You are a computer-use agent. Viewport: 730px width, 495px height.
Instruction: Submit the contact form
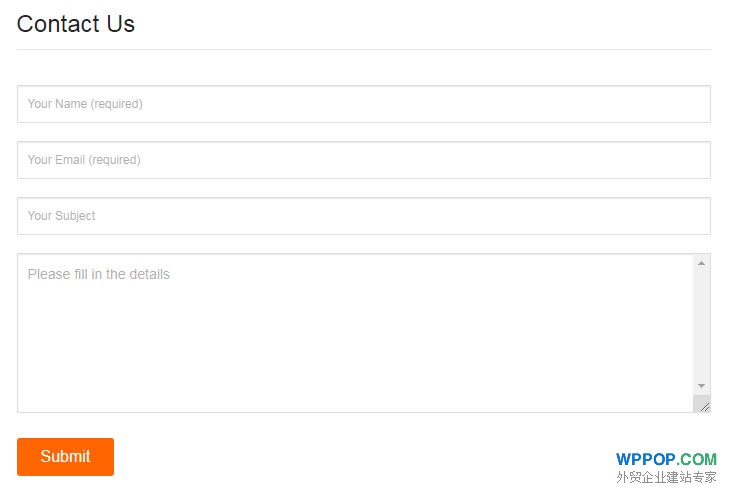65,457
